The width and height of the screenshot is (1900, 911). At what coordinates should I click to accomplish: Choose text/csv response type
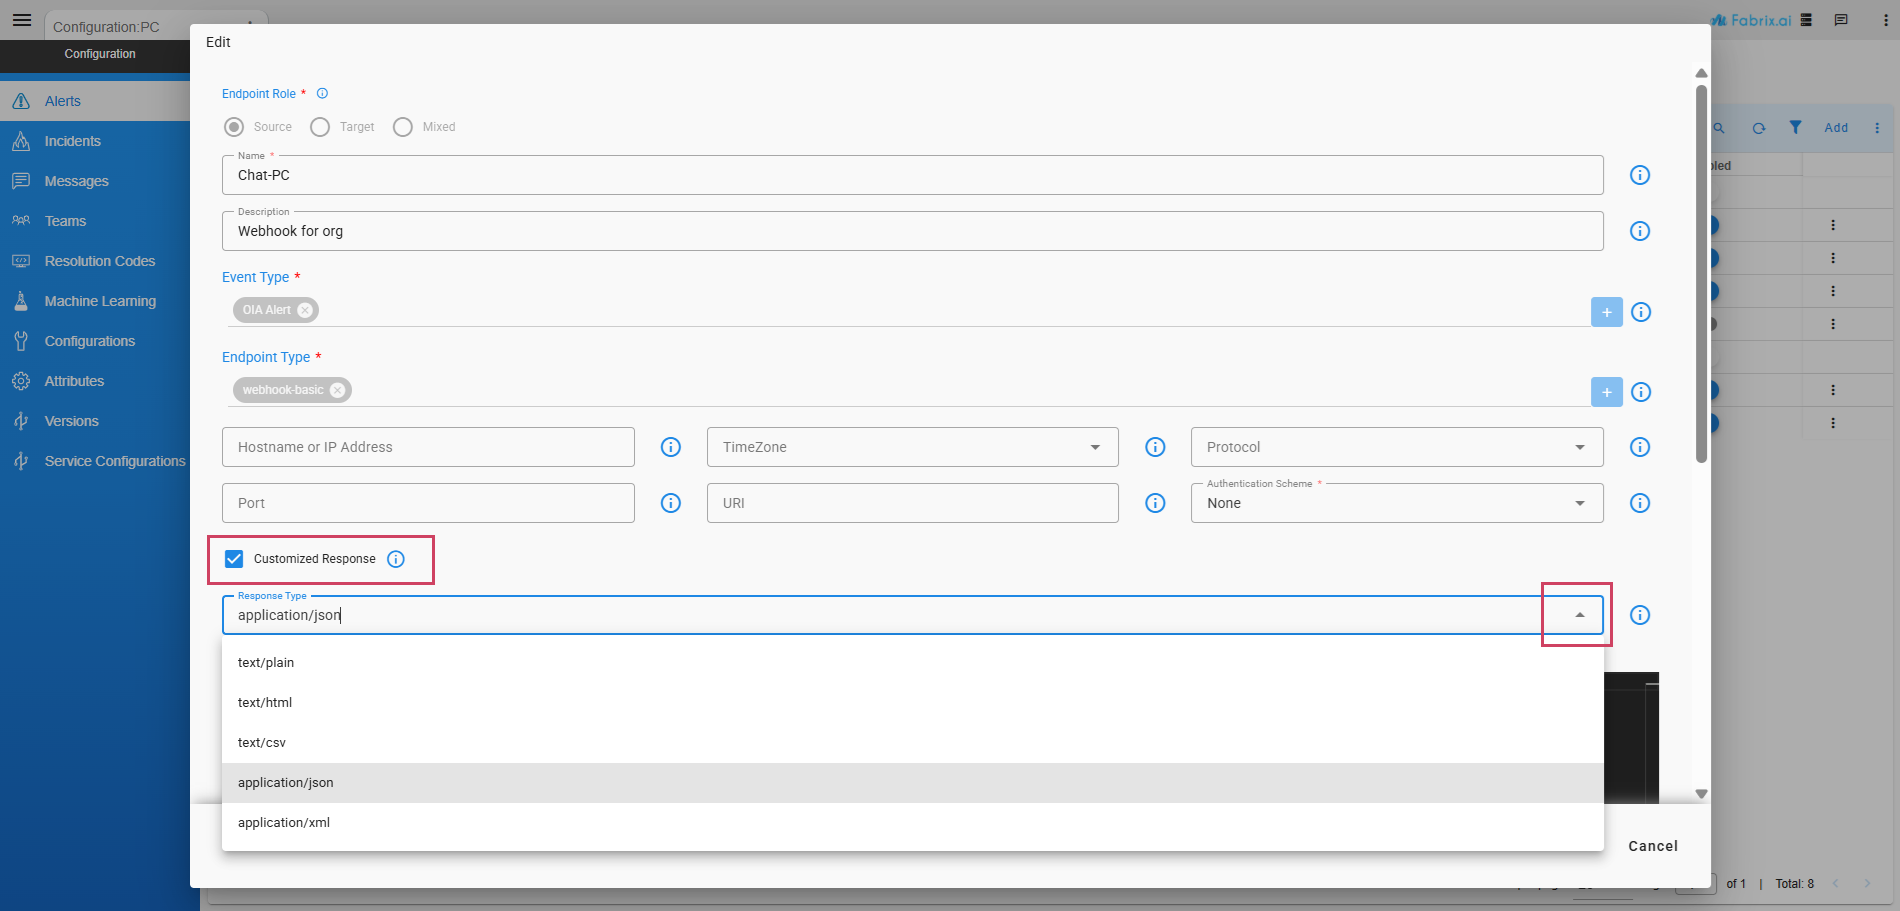[913, 743]
